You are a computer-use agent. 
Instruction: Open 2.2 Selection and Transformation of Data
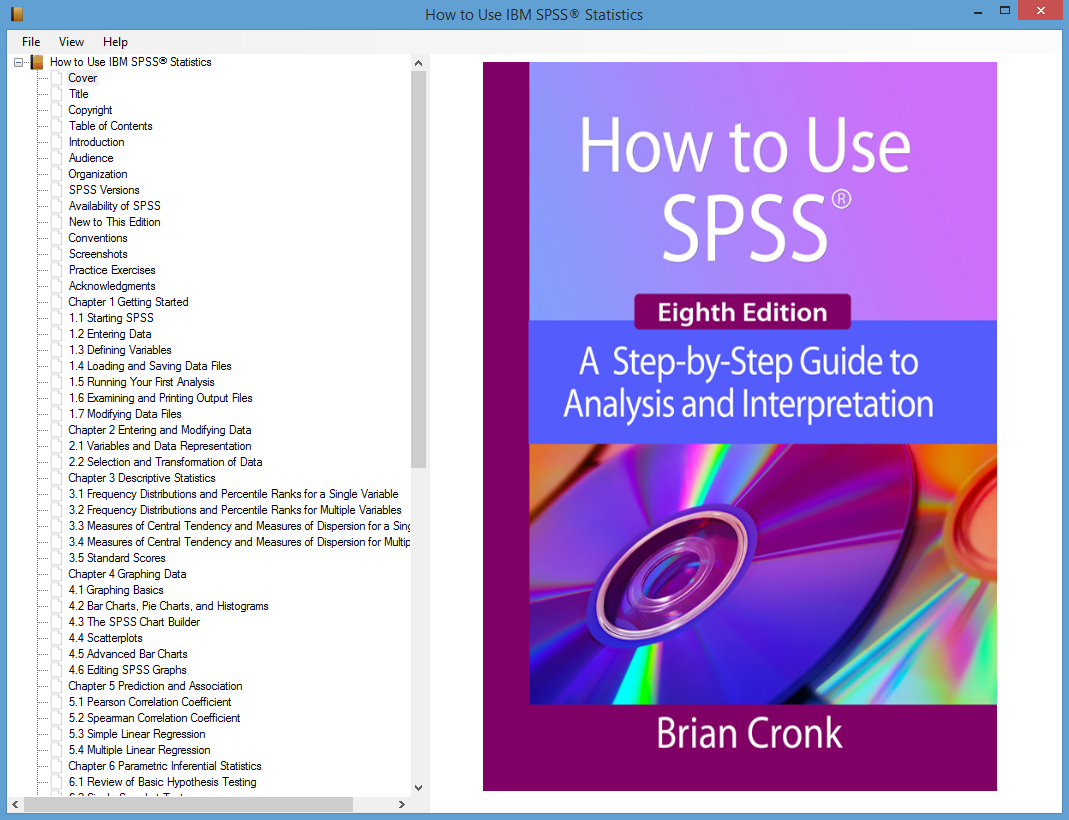pyautogui.click(x=165, y=462)
